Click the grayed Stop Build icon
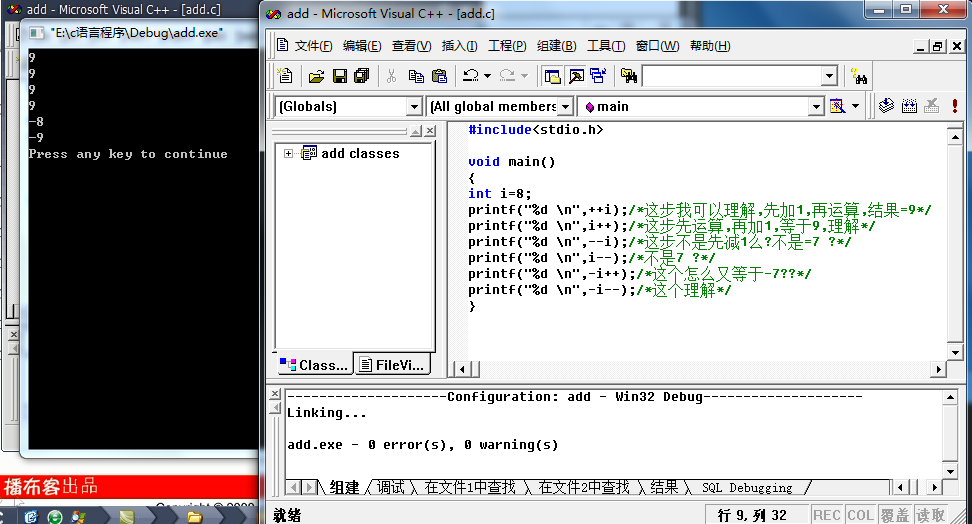The height and width of the screenshot is (524, 972). (931, 106)
